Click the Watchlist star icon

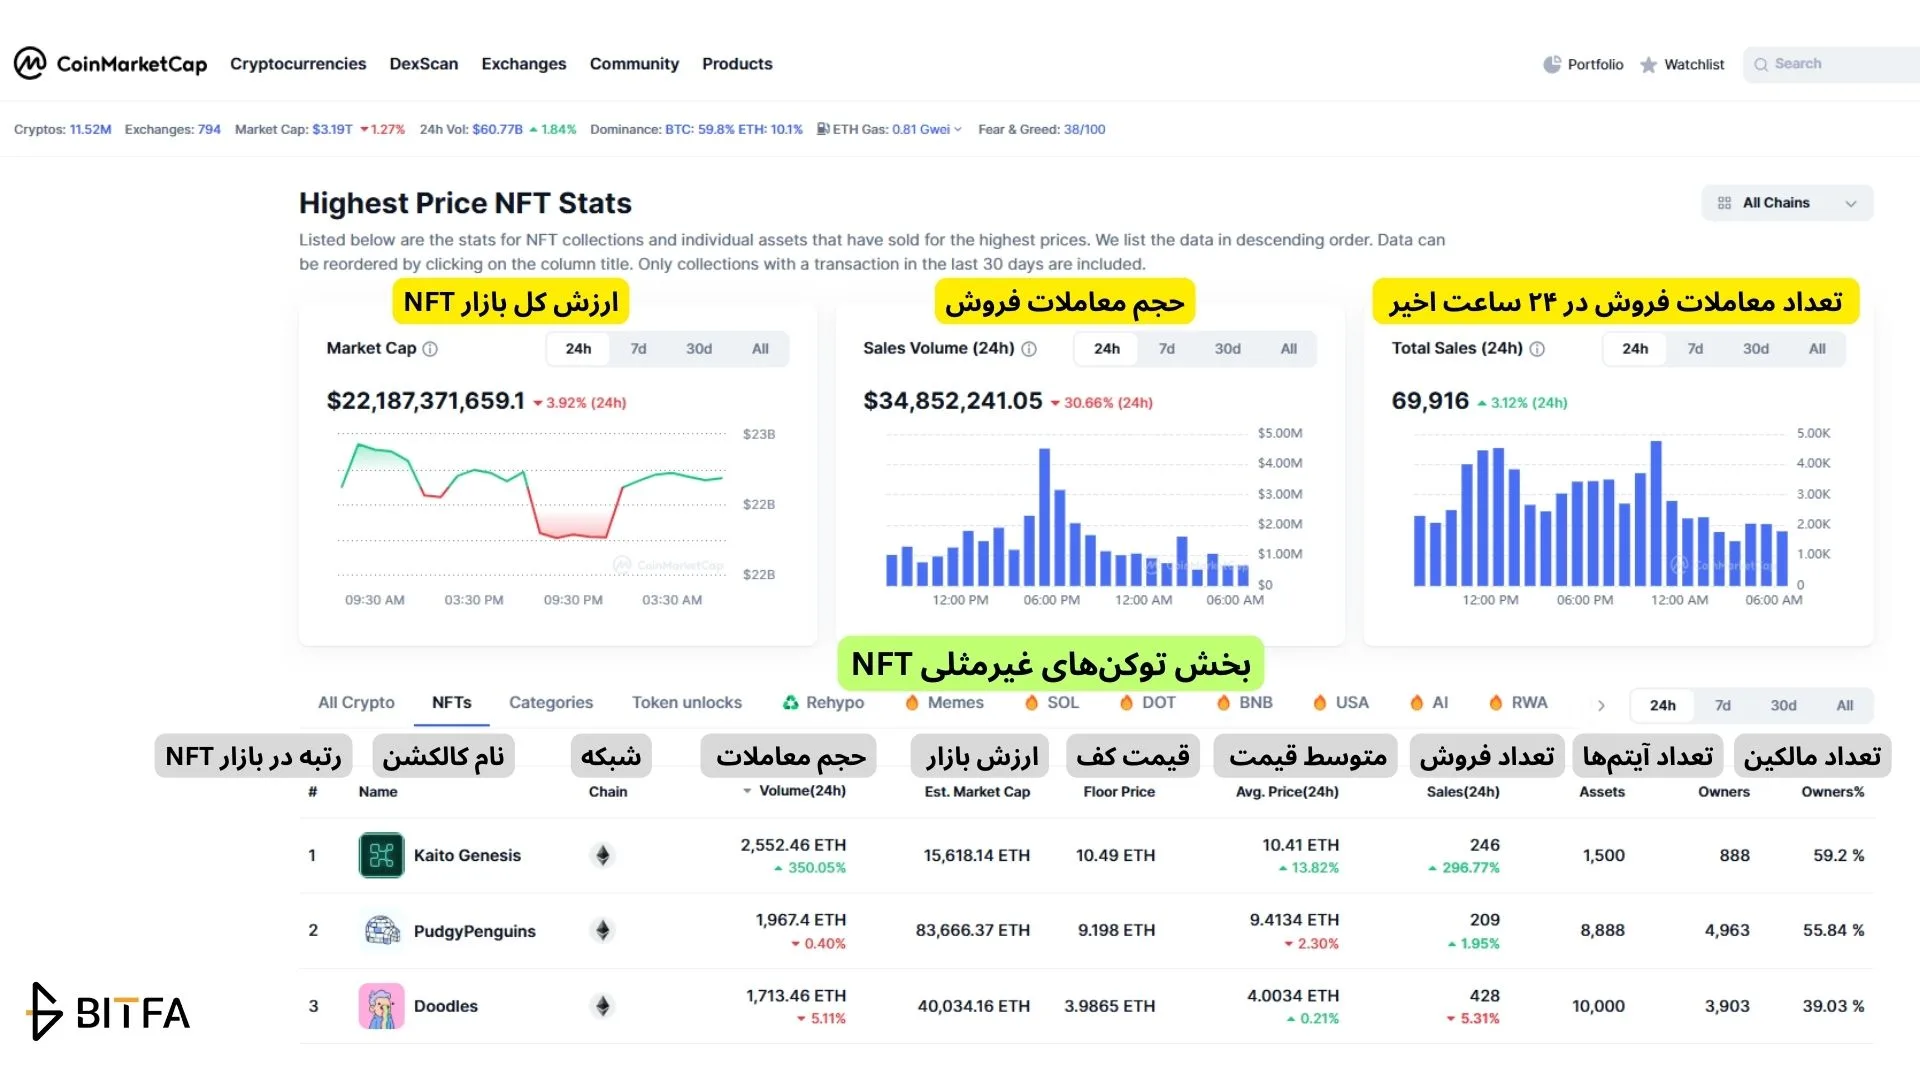[x=1648, y=65]
